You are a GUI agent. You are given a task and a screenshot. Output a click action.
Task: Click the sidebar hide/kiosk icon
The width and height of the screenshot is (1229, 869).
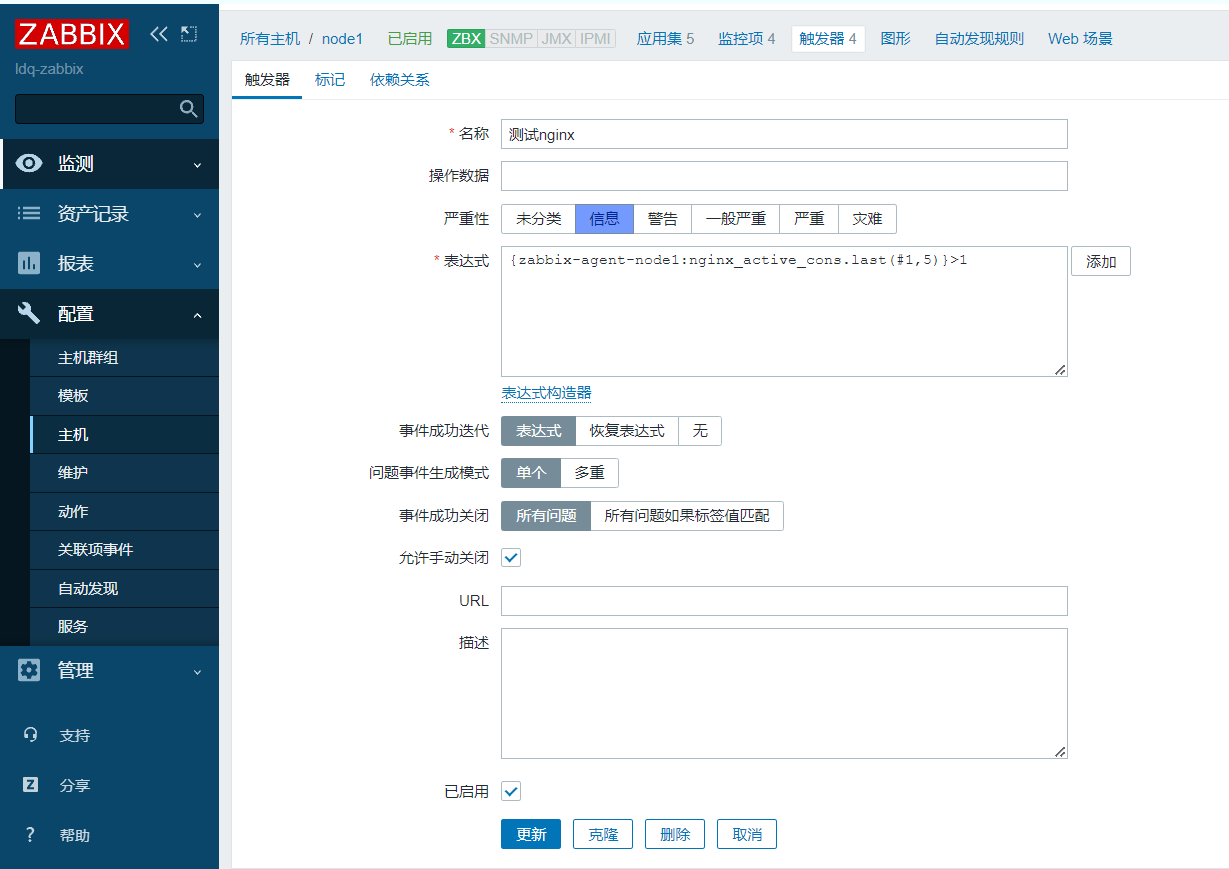(189, 34)
